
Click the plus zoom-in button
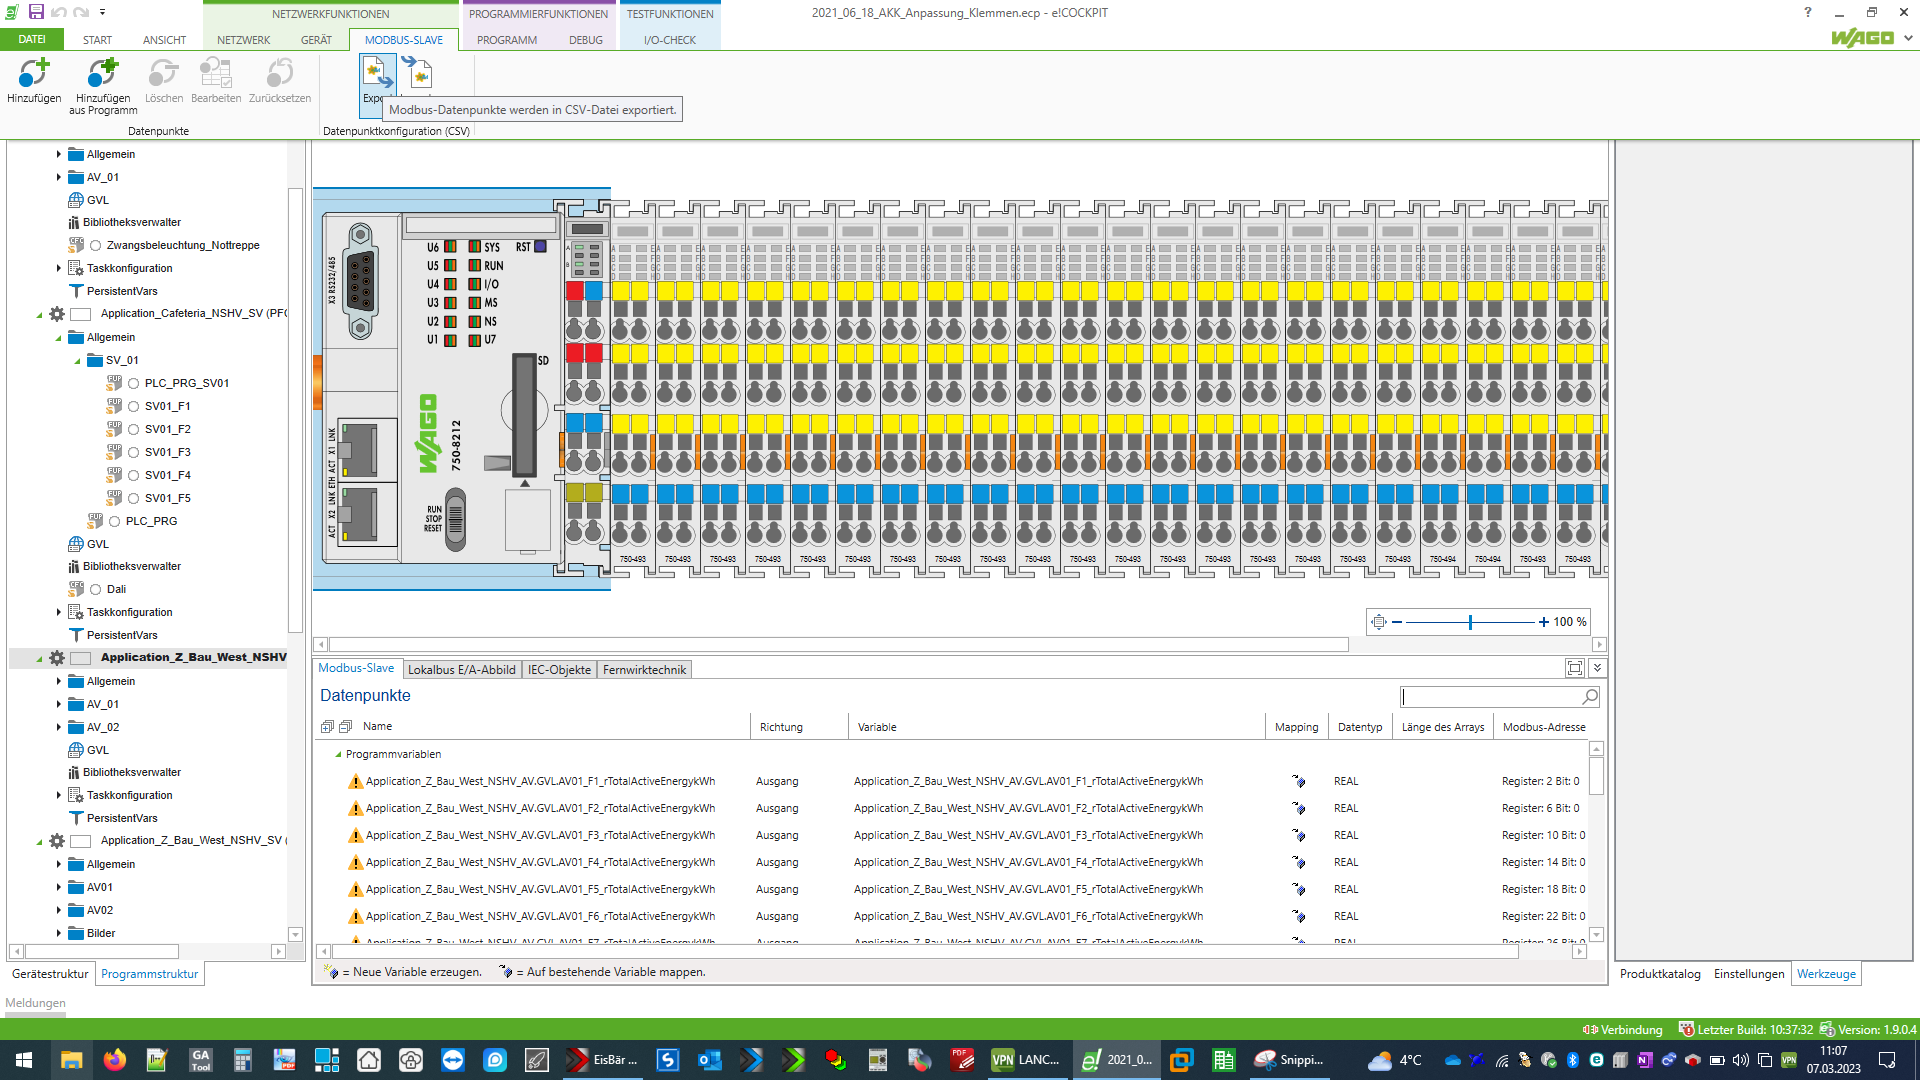pos(1543,622)
